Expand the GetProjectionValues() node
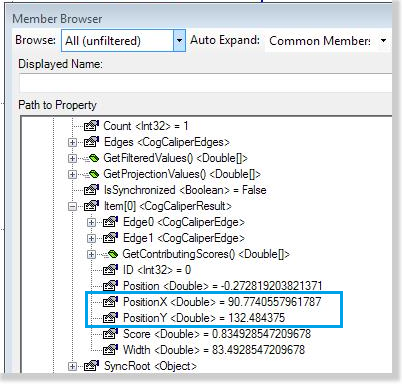 (72, 174)
